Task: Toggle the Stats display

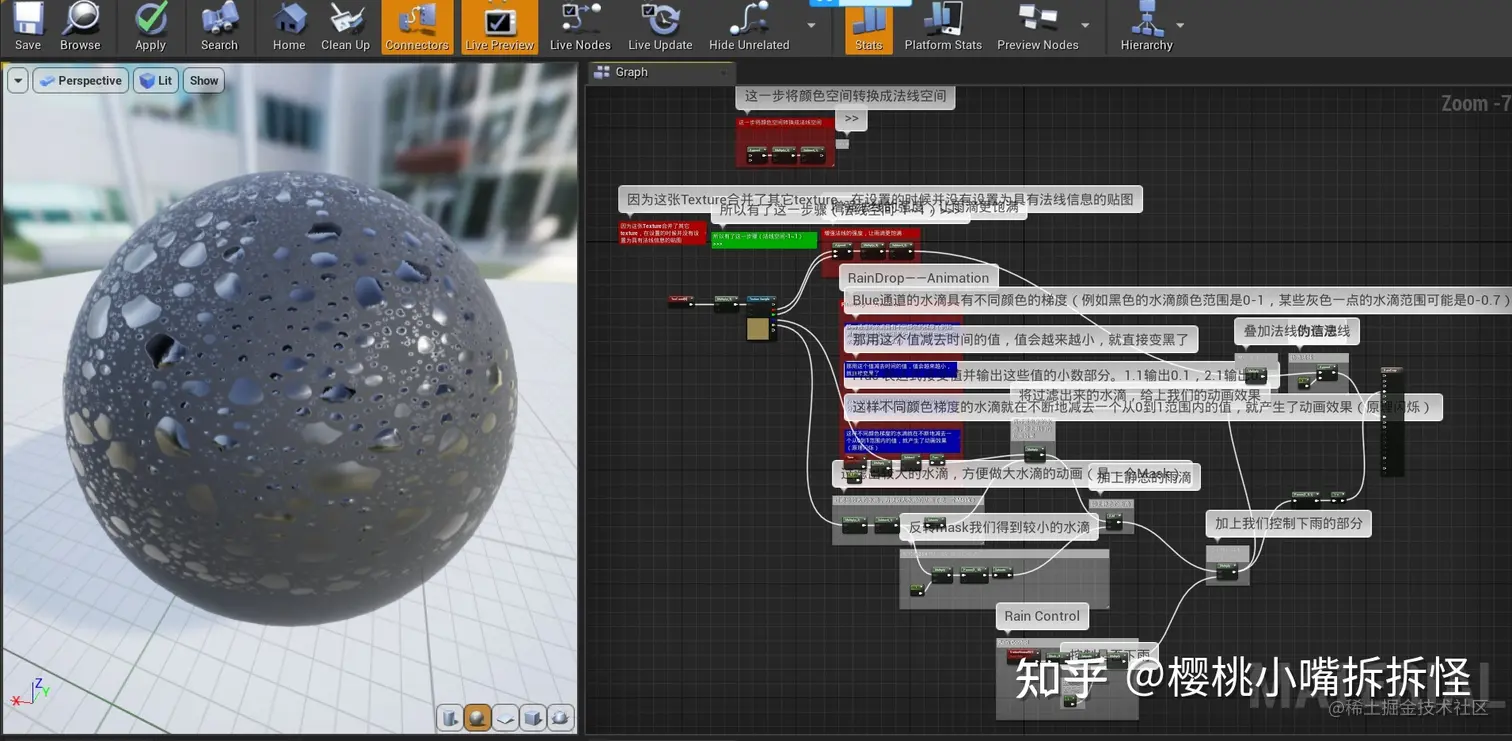Action: pyautogui.click(x=869, y=27)
